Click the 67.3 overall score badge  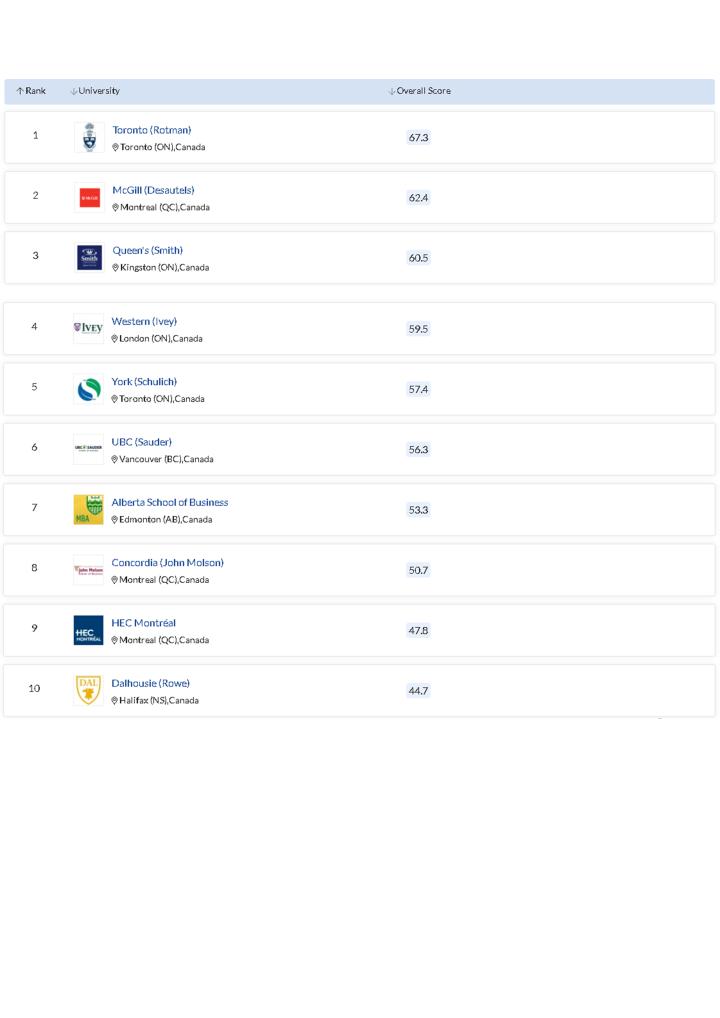pyautogui.click(x=418, y=137)
